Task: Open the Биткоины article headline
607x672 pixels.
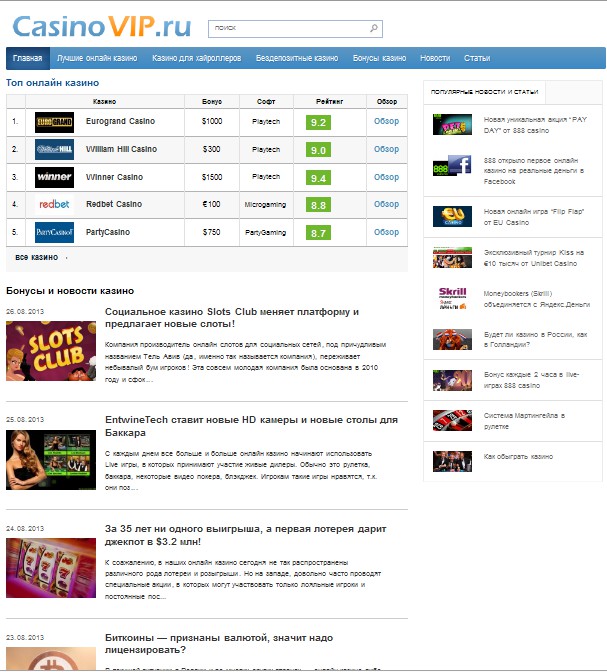Action: point(219,644)
